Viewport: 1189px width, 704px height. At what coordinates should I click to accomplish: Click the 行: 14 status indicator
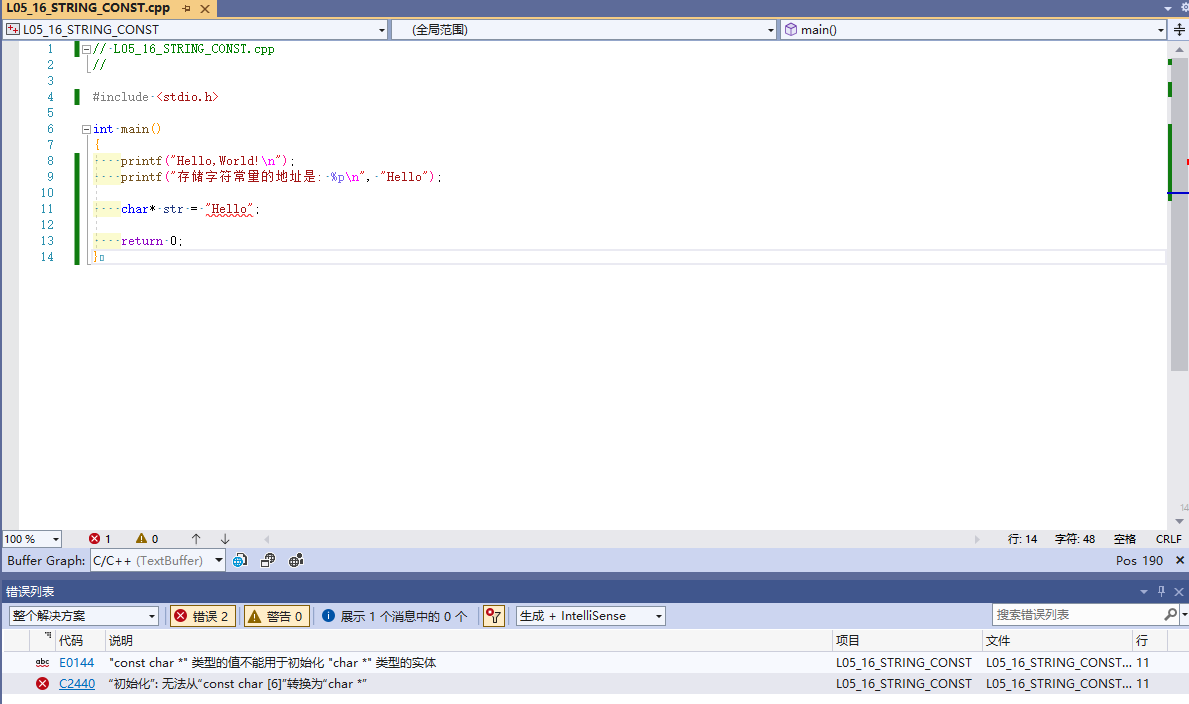(1022, 539)
